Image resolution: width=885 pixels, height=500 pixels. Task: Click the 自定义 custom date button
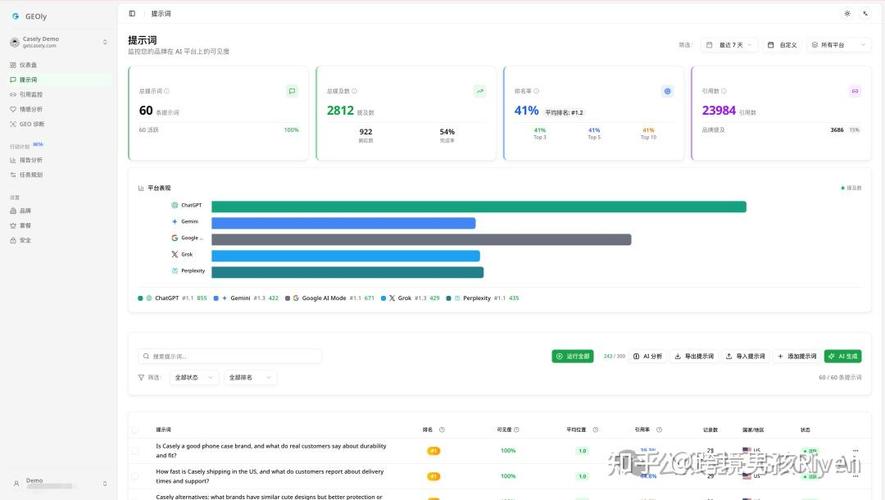click(x=782, y=45)
